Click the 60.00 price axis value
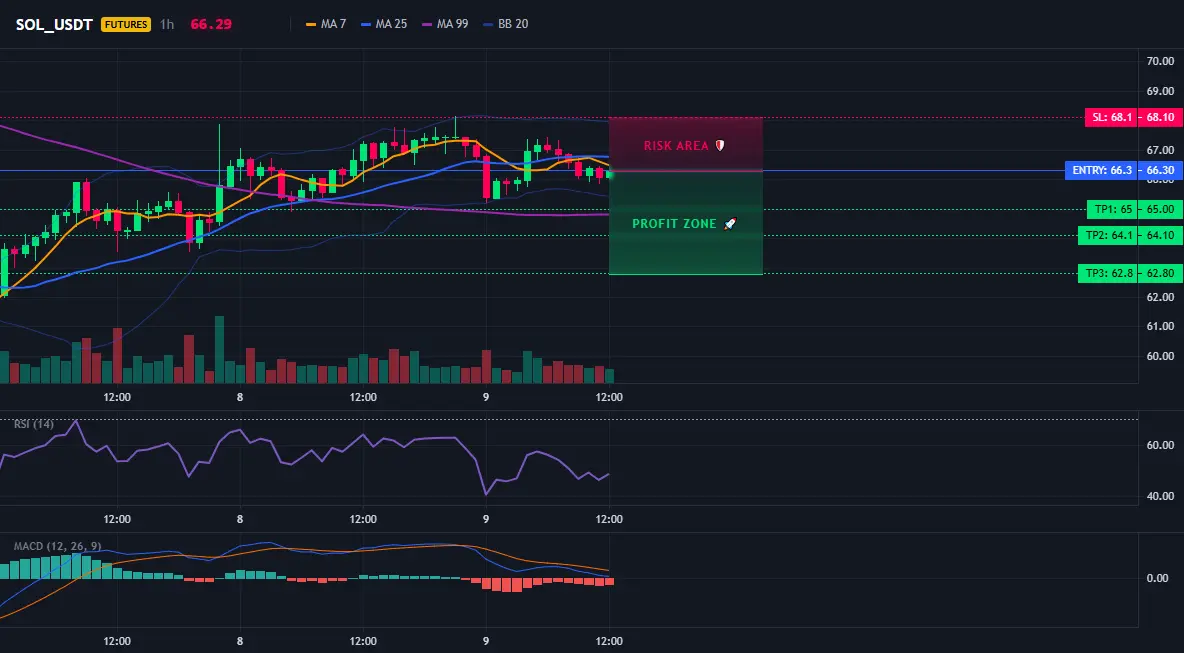The width and height of the screenshot is (1184, 653). point(1160,356)
